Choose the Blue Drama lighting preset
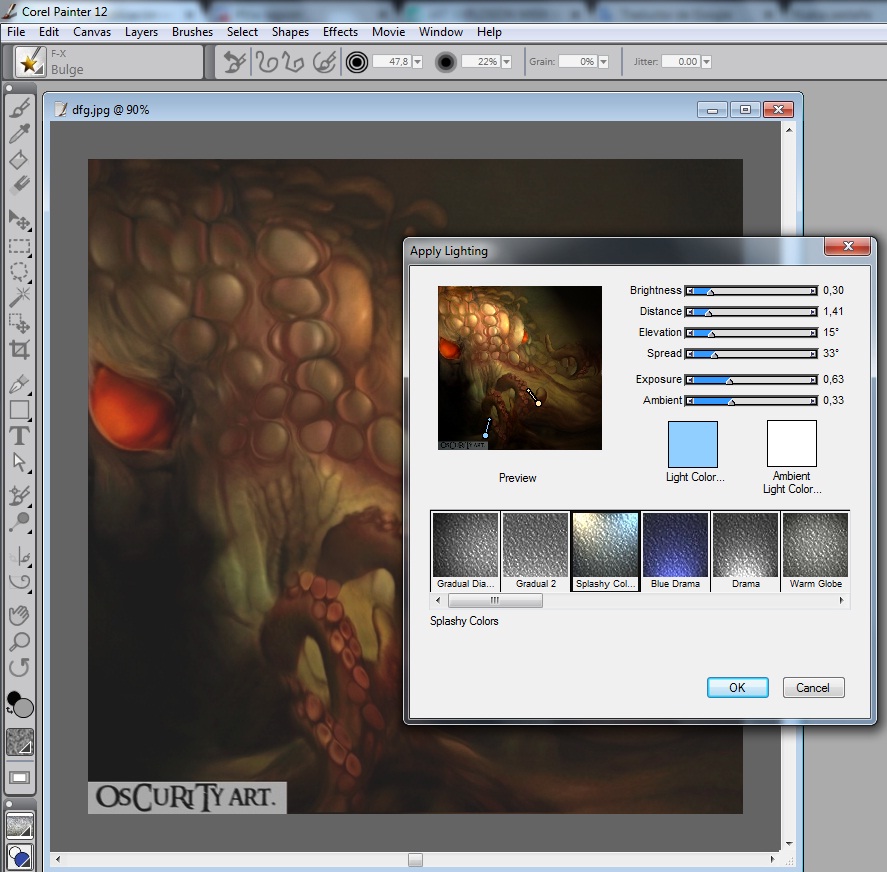887x872 pixels. point(675,546)
